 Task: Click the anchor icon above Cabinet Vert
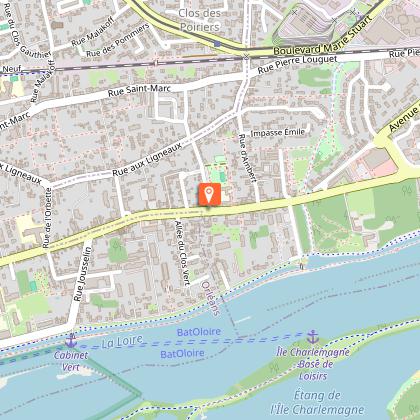71,341
